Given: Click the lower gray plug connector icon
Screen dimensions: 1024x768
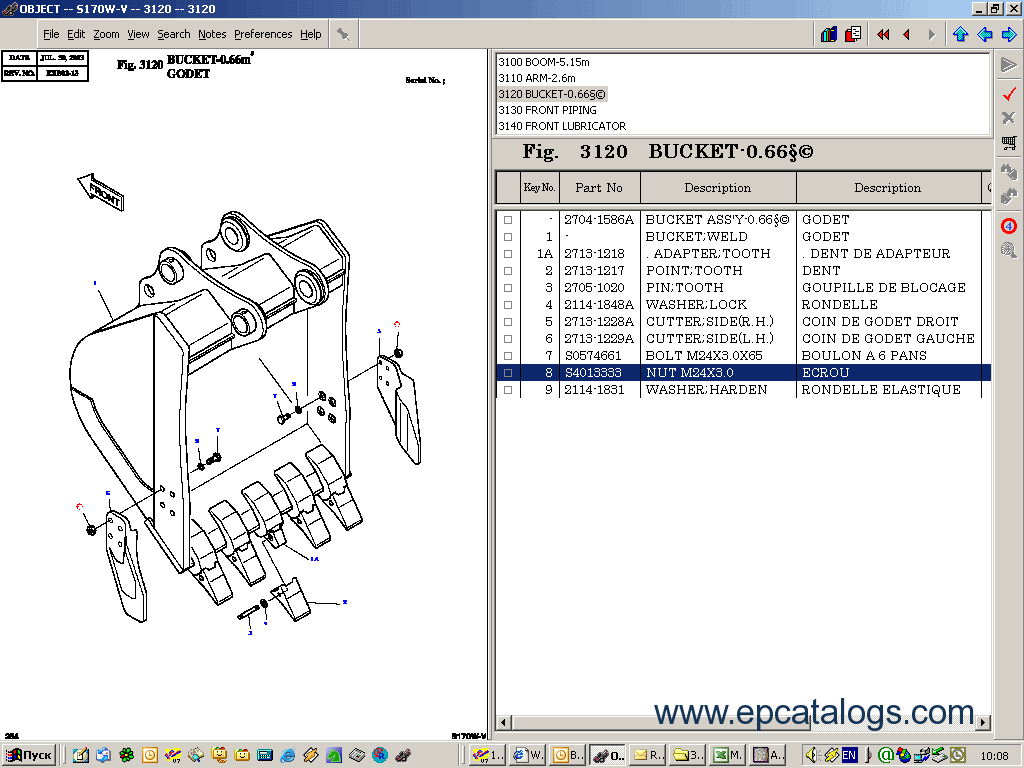Looking at the screenshot, I should click(x=1009, y=195).
